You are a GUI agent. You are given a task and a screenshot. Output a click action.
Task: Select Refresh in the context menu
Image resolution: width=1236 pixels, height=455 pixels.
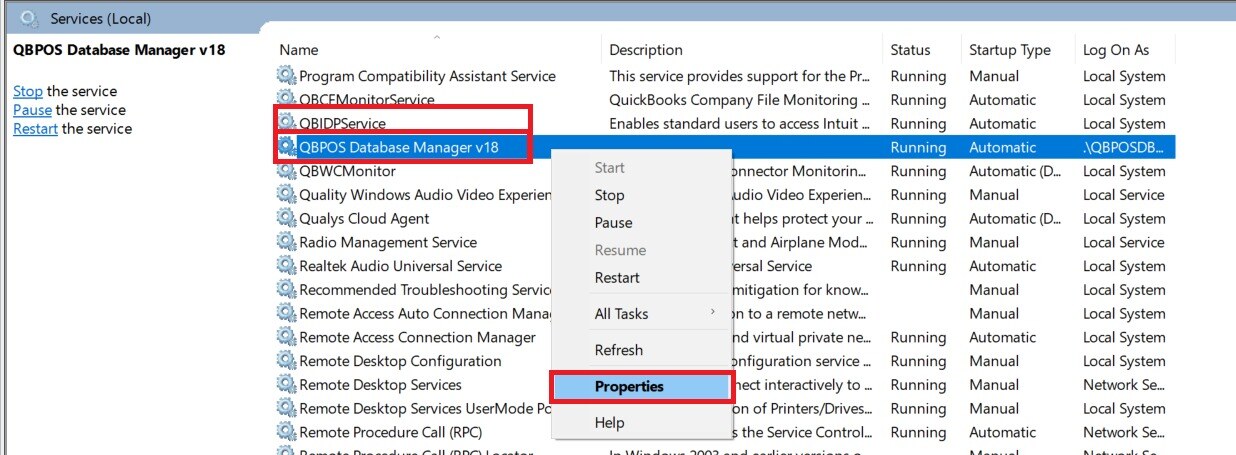619,350
